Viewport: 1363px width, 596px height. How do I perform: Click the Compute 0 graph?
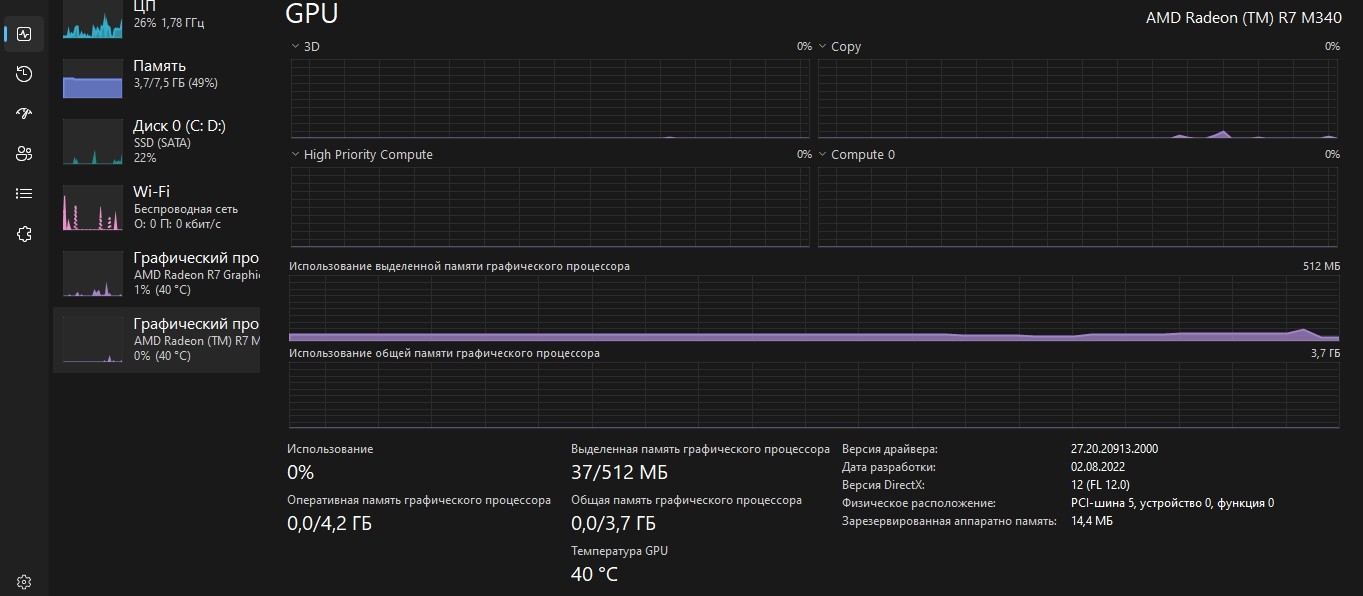pos(1078,207)
